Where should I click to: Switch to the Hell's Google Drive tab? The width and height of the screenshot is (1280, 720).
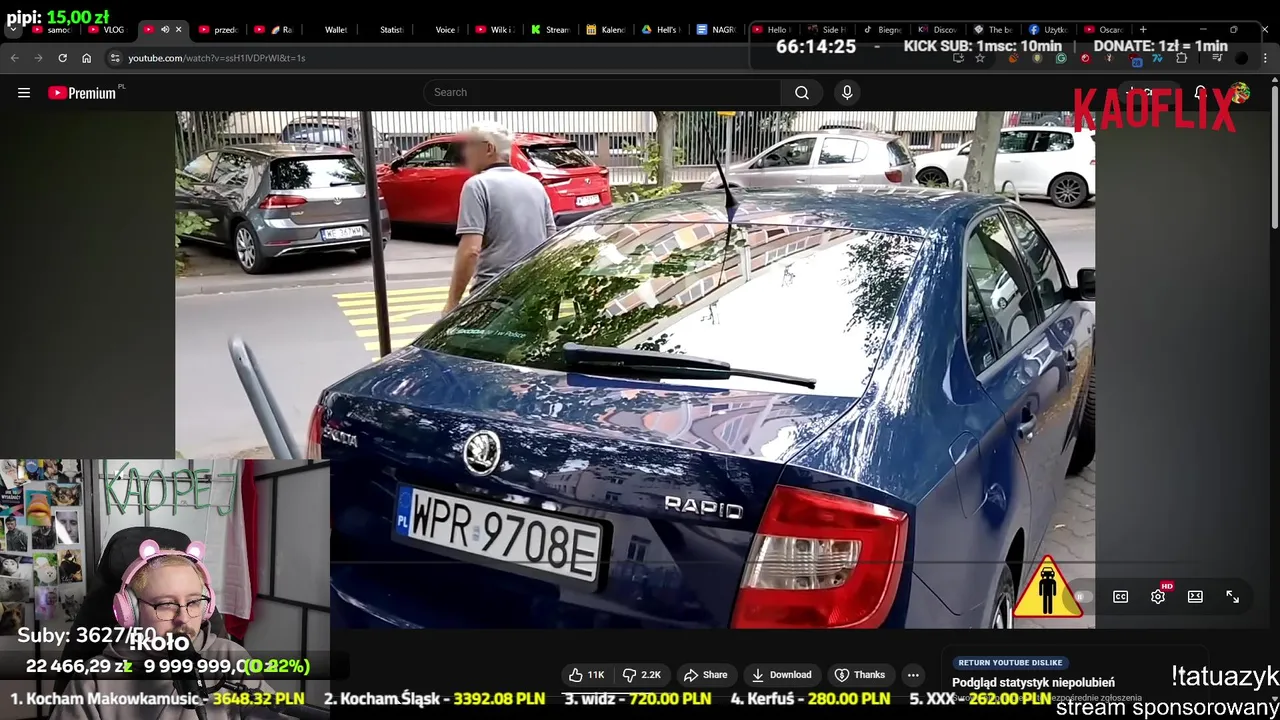pyautogui.click(x=660, y=30)
